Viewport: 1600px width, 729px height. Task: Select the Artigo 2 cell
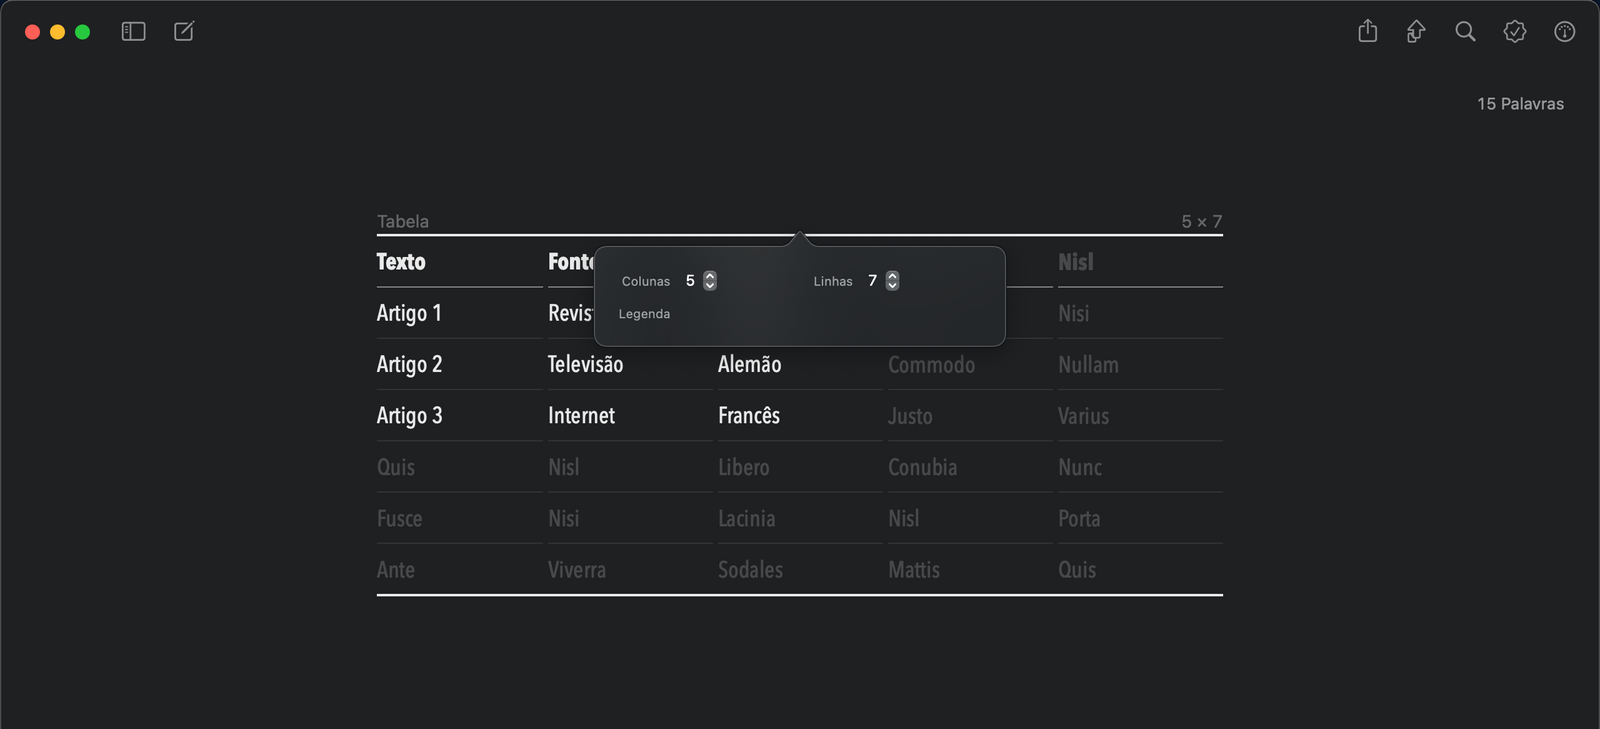(409, 365)
